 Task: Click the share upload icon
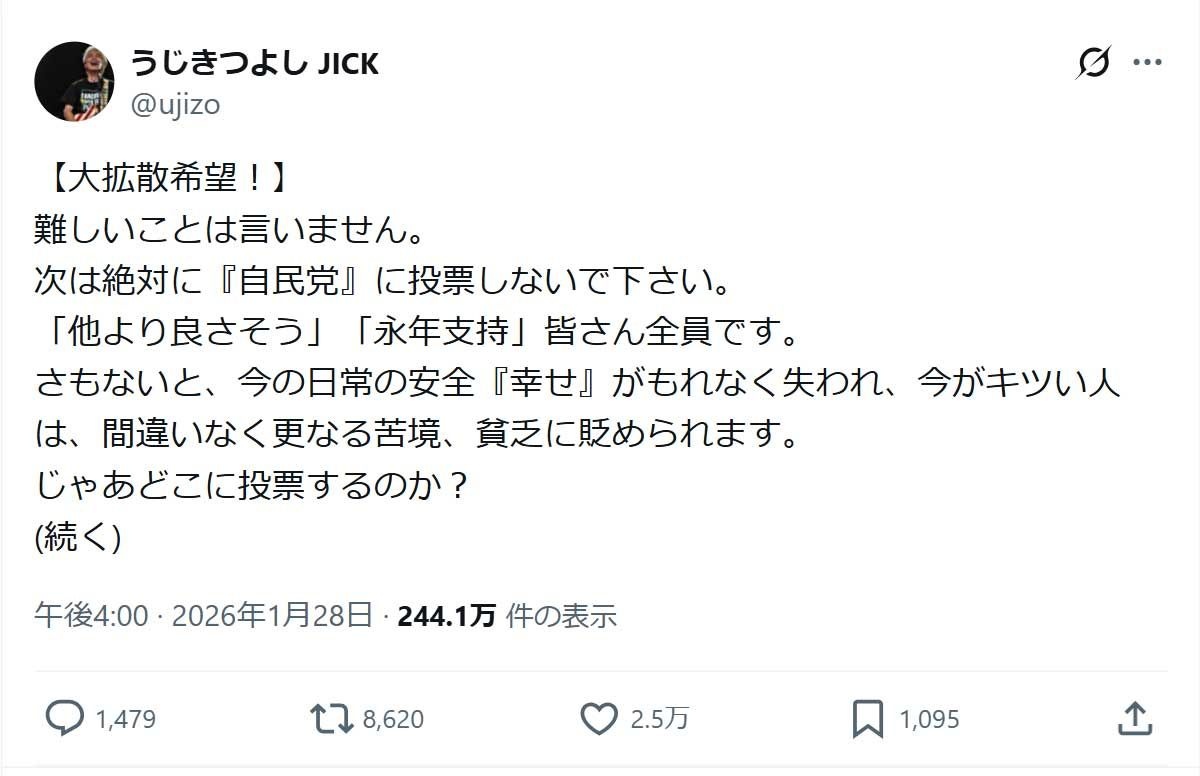coord(1133,718)
